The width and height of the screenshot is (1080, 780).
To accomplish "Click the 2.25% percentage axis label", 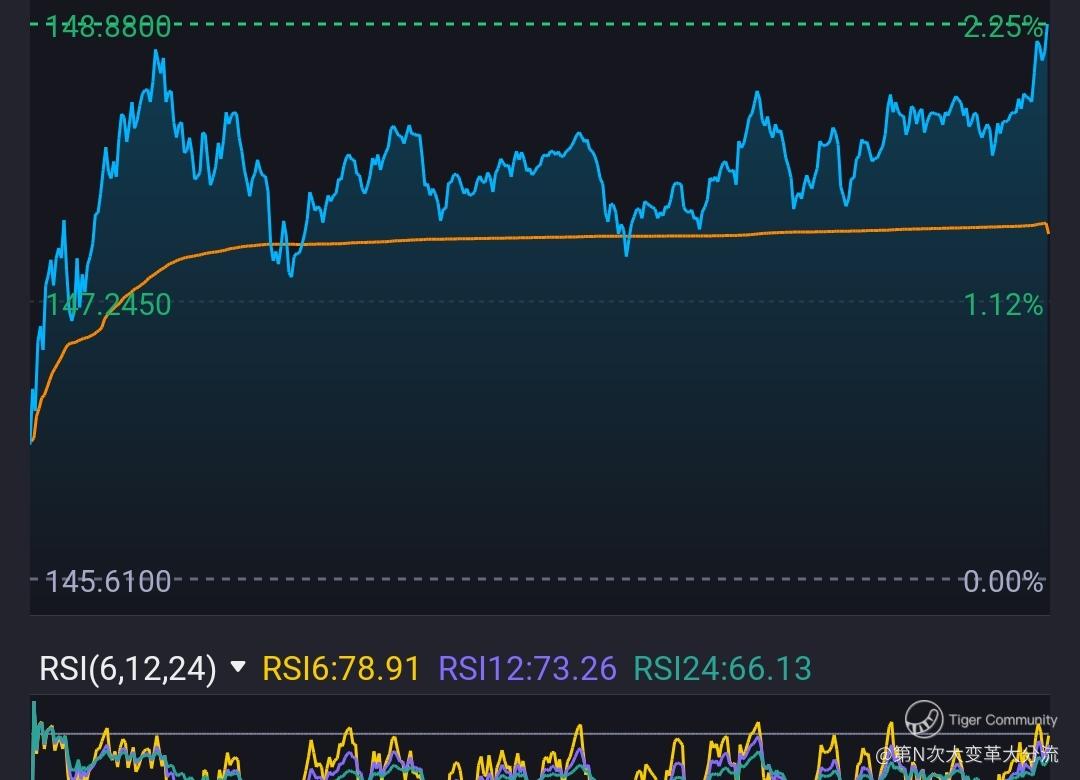I will 1003,27.
